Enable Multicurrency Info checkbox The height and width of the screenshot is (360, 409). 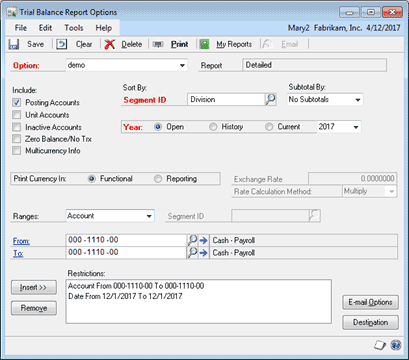(x=17, y=151)
